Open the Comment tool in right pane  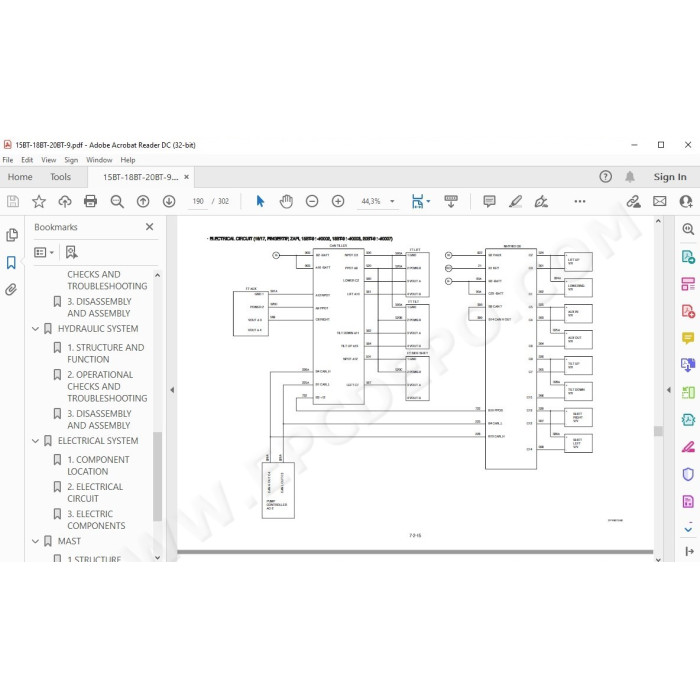coord(688,338)
